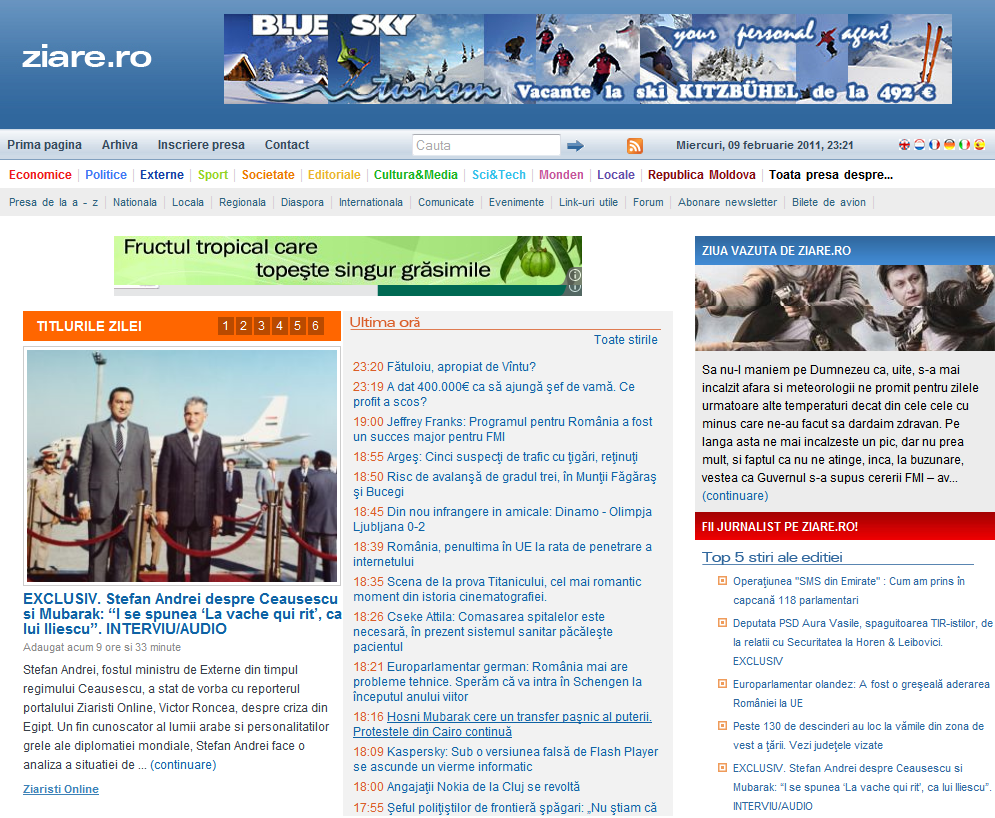Click Abonare newsletter
The image size is (995, 818).
pyautogui.click(x=727, y=202)
